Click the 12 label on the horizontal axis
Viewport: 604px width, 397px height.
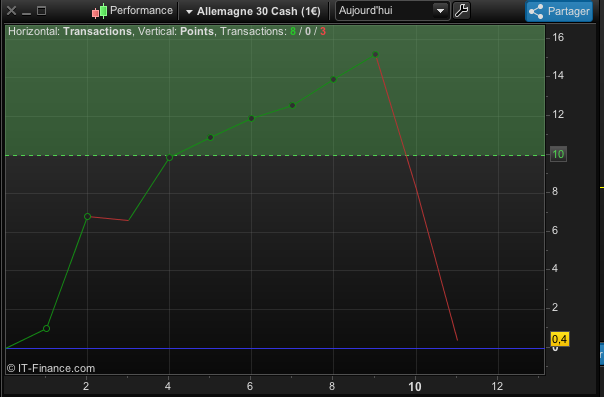[x=497, y=386]
